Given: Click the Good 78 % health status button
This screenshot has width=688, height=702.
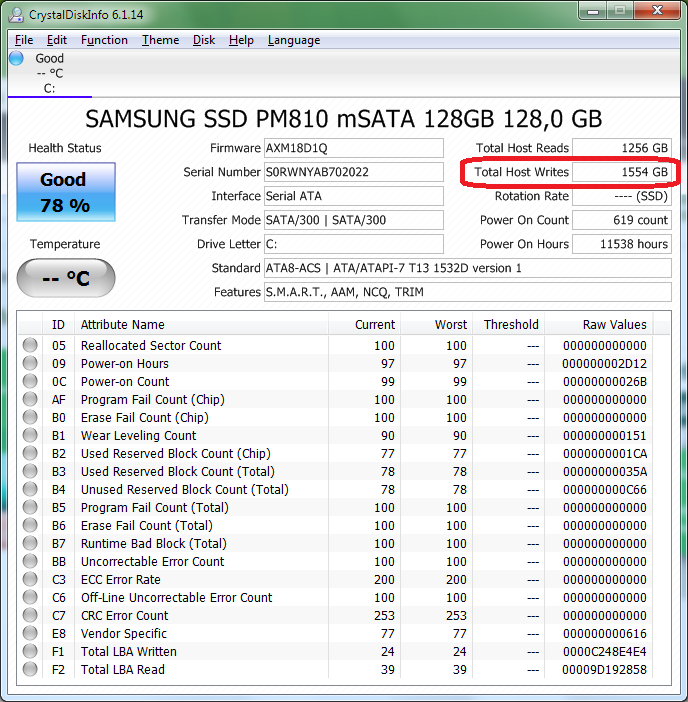Looking at the screenshot, I should tap(65, 192).
